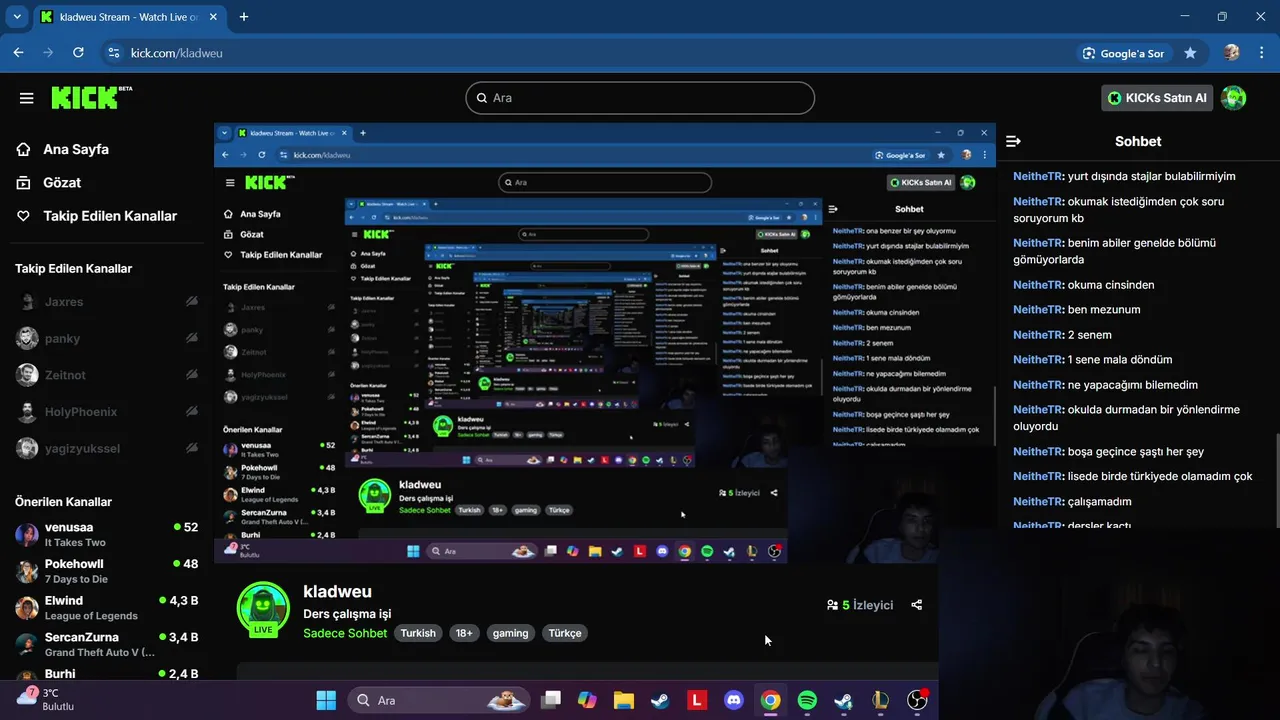
Task: Click the share icon next to the viewer count
Action: (917, 605)
